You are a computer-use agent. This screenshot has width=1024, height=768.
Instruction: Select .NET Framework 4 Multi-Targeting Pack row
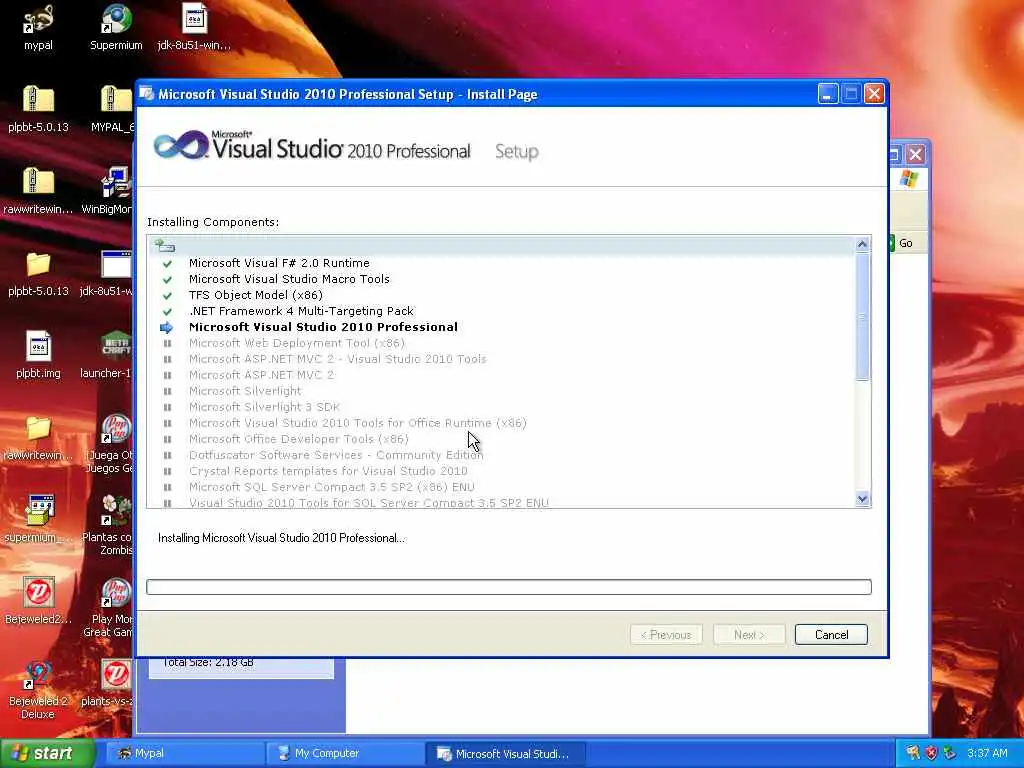pyautogui.click(x=502, y=311)
